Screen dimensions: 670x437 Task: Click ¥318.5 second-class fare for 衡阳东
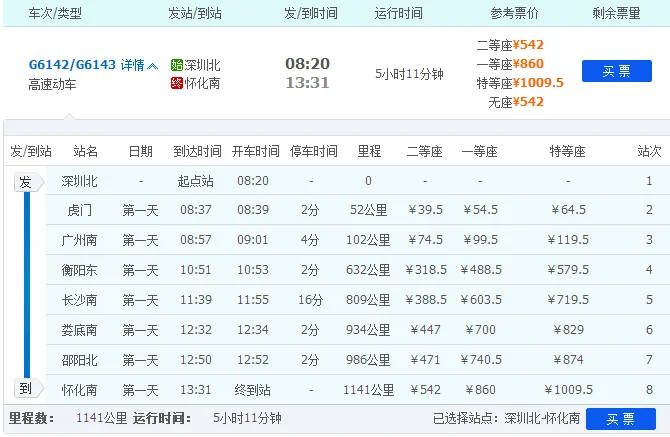(x=426, y=270)
